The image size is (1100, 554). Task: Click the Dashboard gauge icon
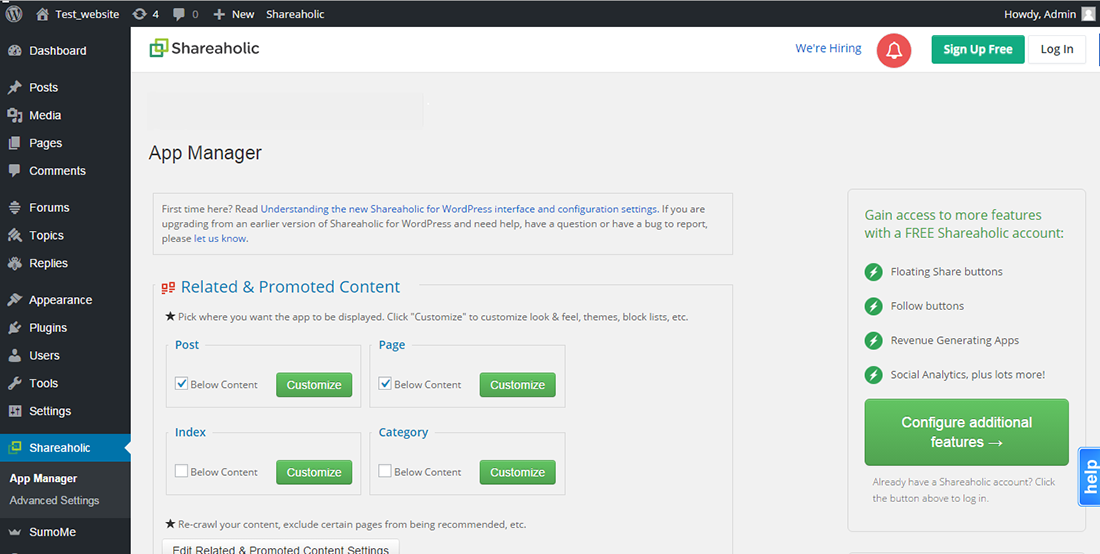[x=14, y=50]
